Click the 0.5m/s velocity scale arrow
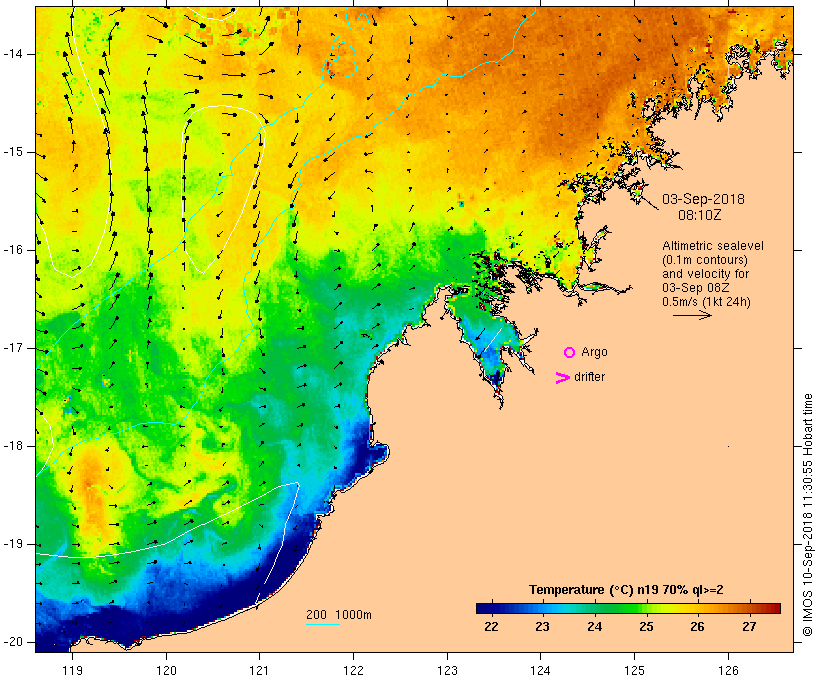Screen dimensions: 820x680 pyautogui.click(x=692, y=315)
